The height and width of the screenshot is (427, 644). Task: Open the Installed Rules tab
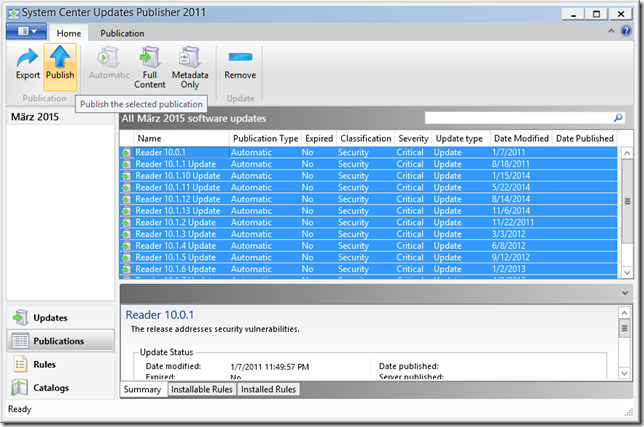(x=268, y=389)
